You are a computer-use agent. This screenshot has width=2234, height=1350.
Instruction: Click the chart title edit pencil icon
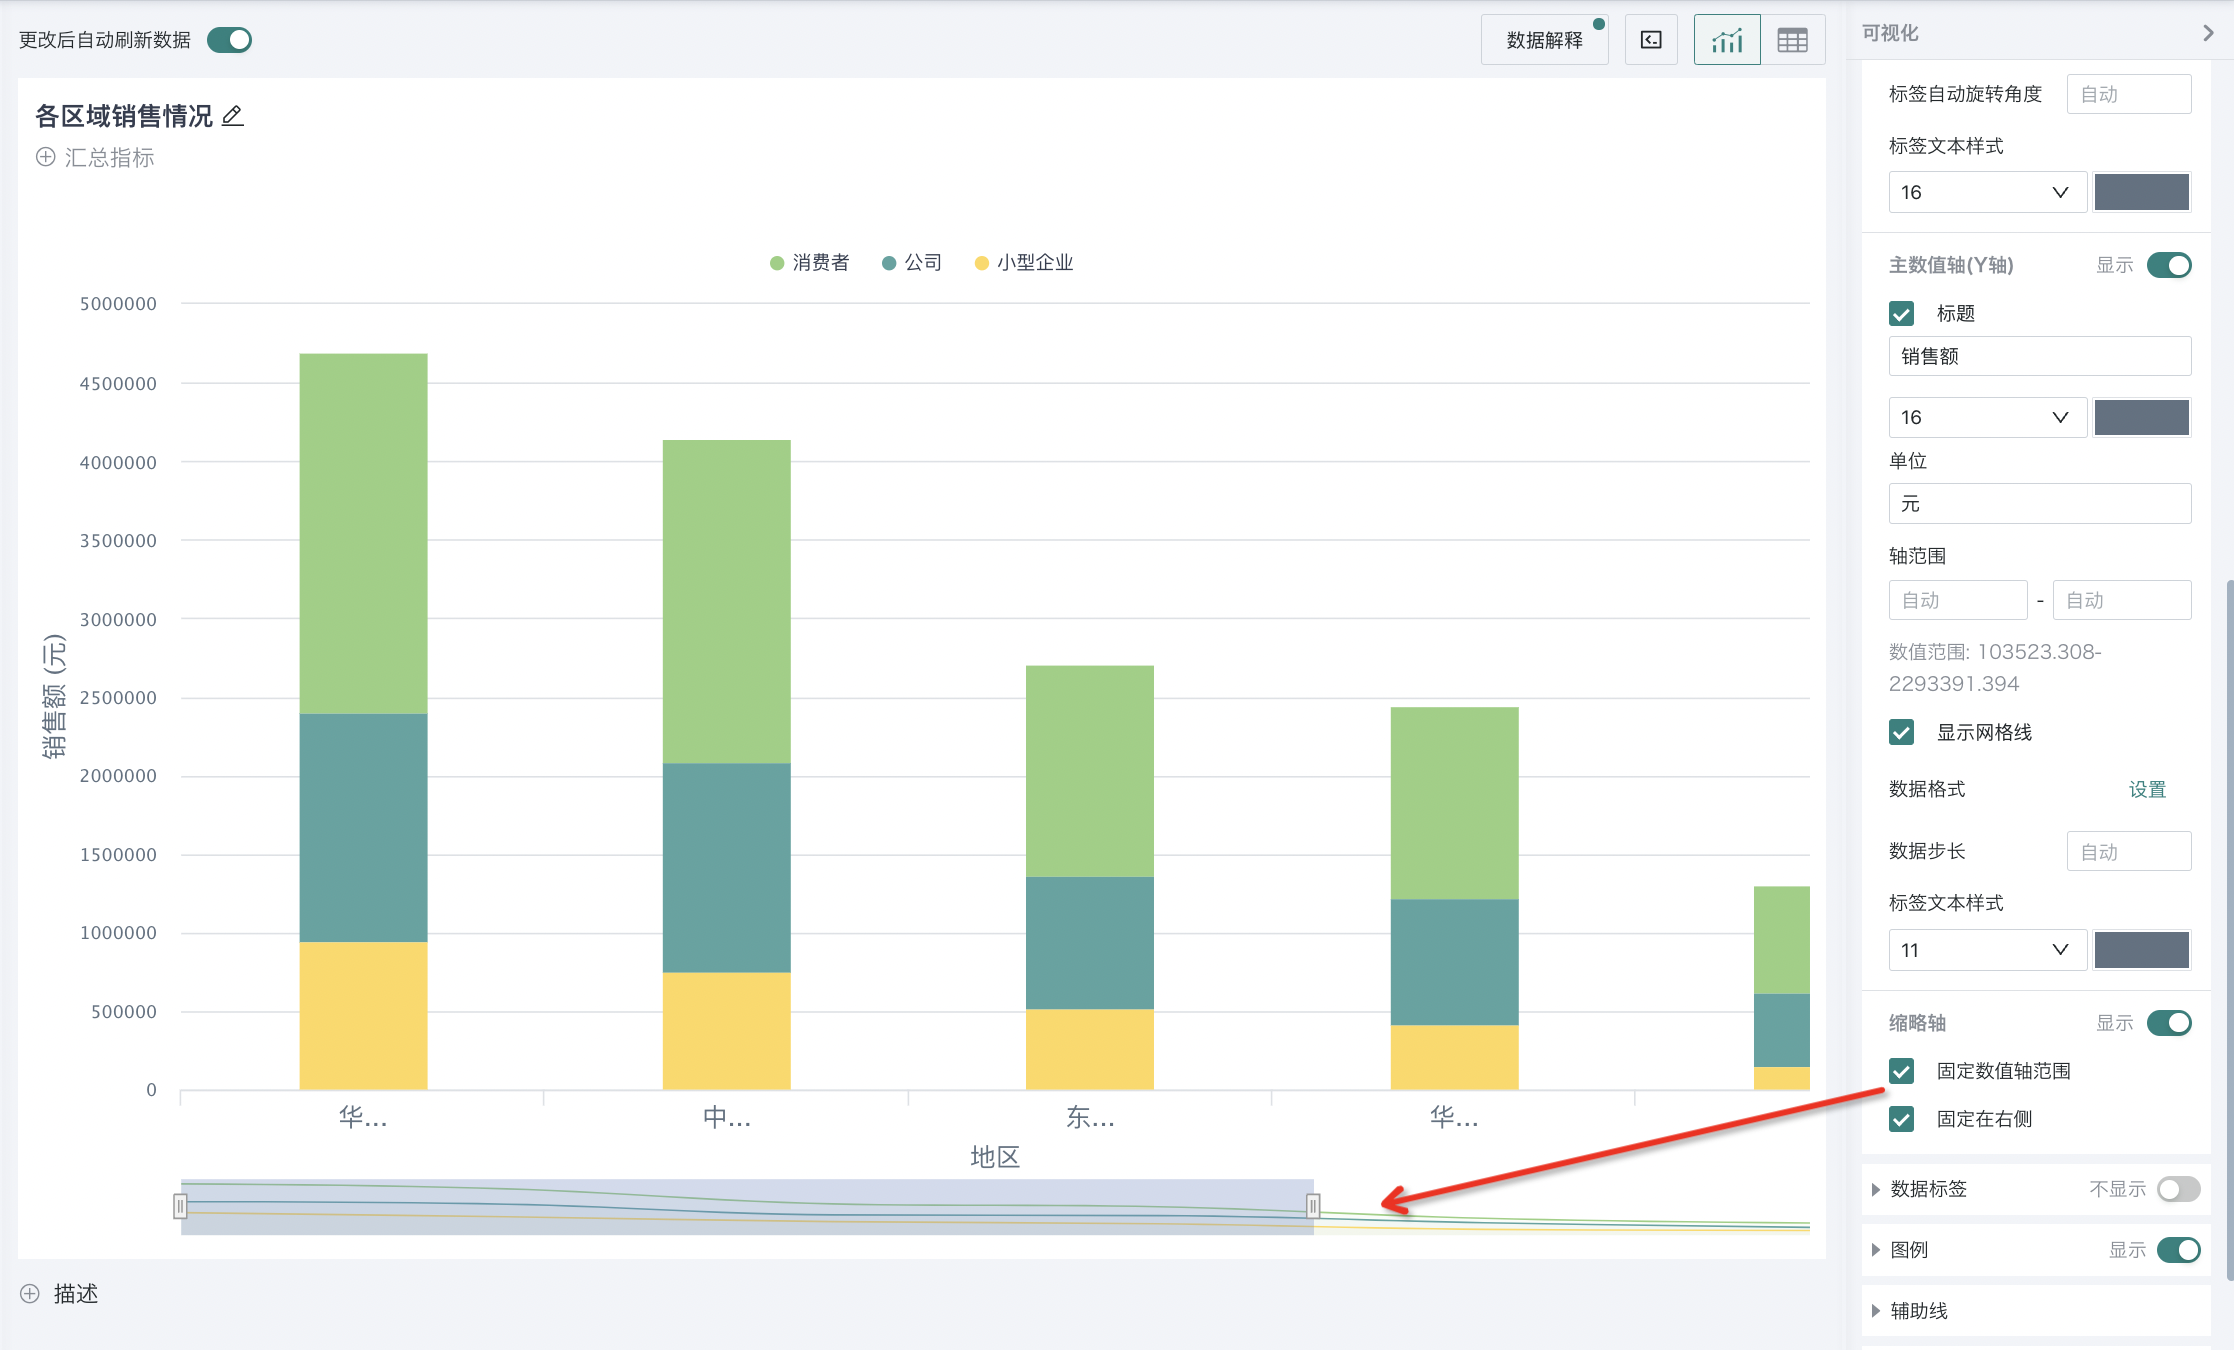point(232,116)
